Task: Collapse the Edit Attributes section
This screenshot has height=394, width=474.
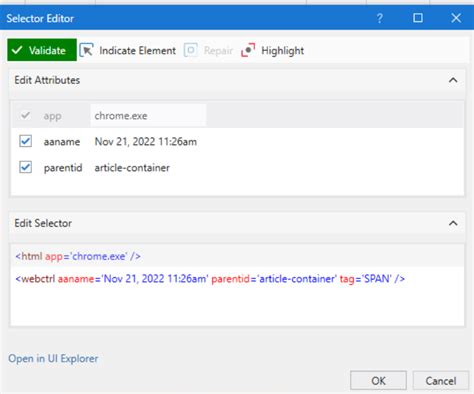Action: pos(453,80)
